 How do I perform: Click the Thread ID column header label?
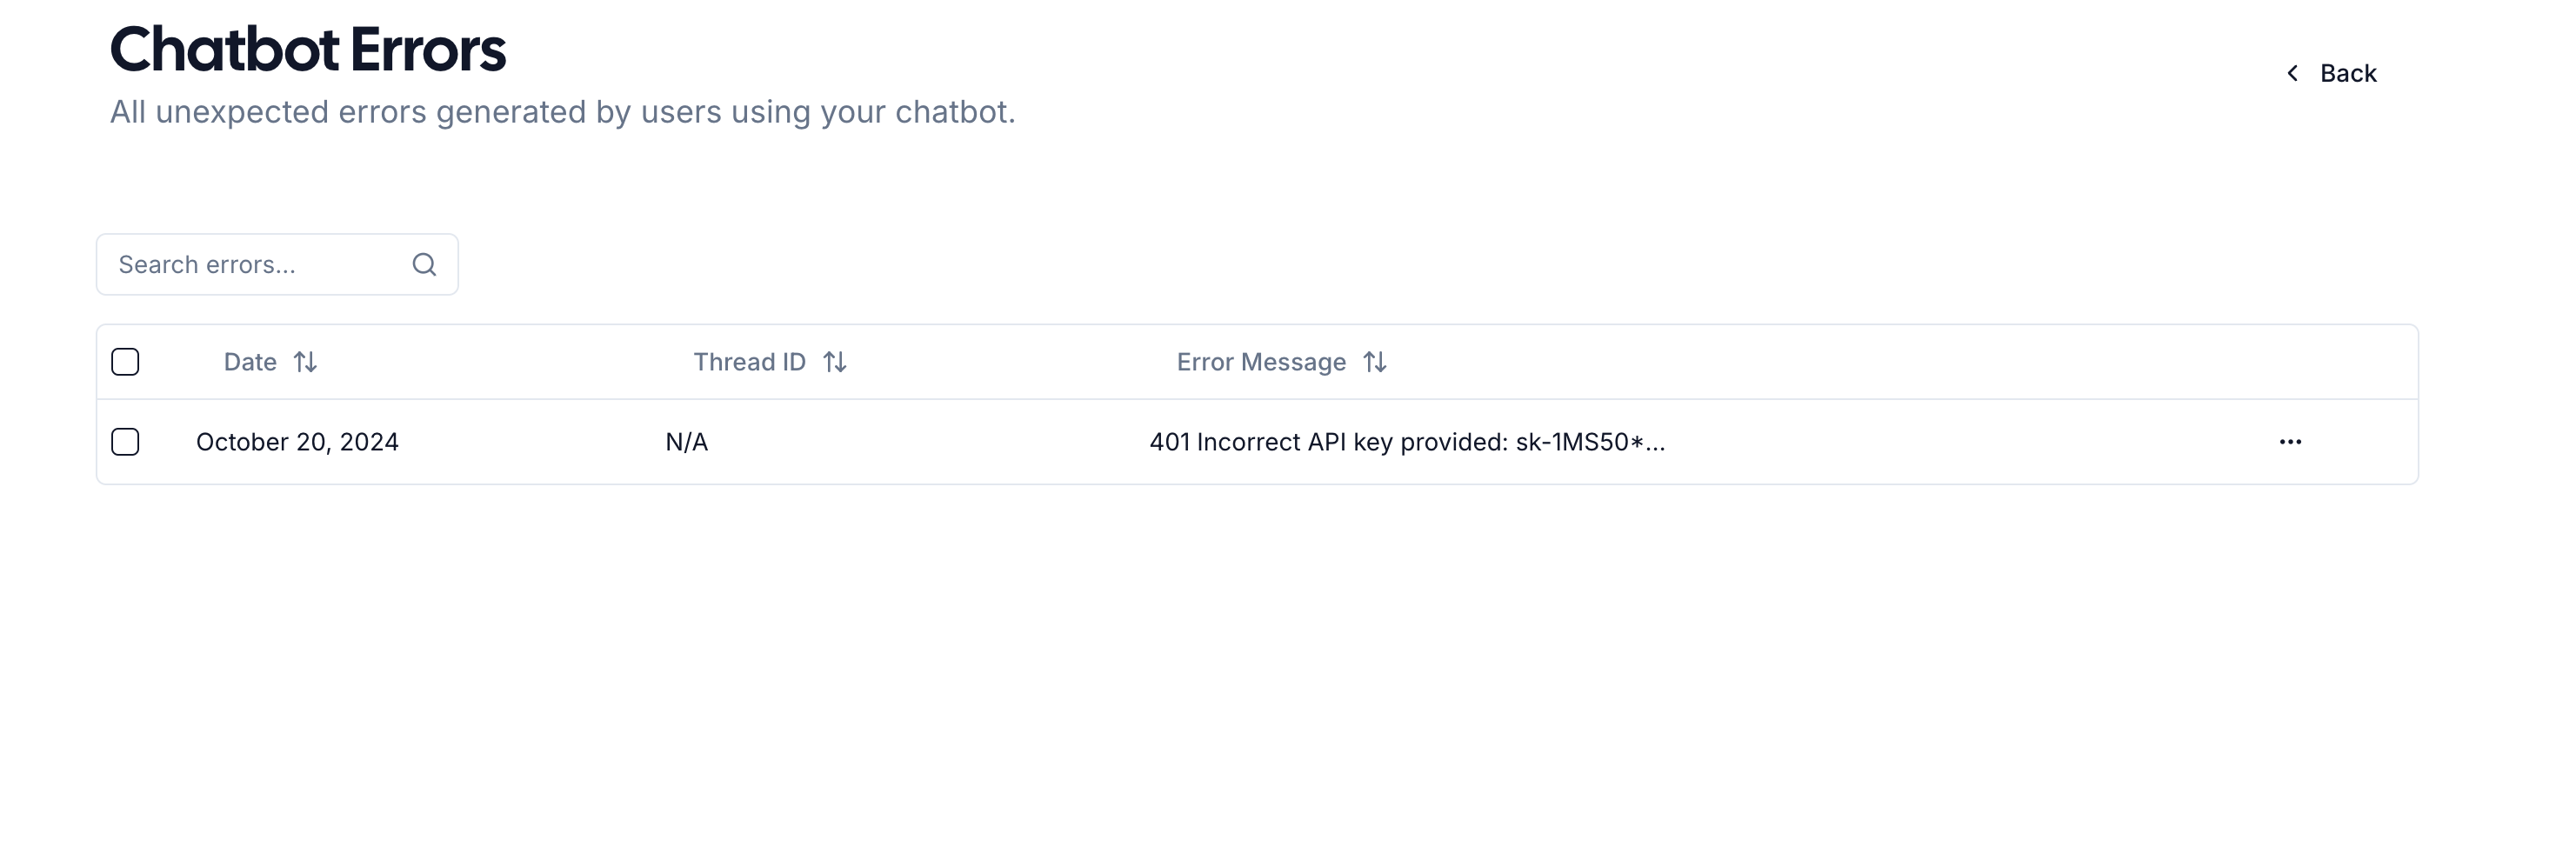point(749,362)
